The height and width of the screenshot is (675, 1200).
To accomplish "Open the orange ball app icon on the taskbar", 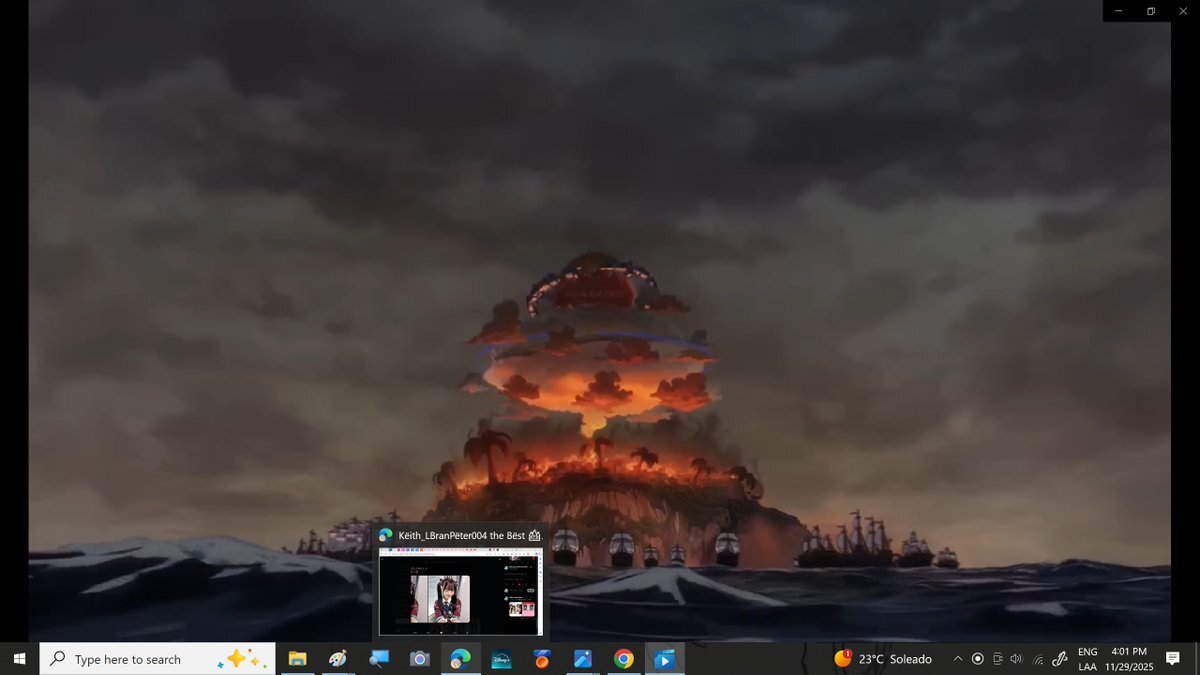I will [542, 659].
